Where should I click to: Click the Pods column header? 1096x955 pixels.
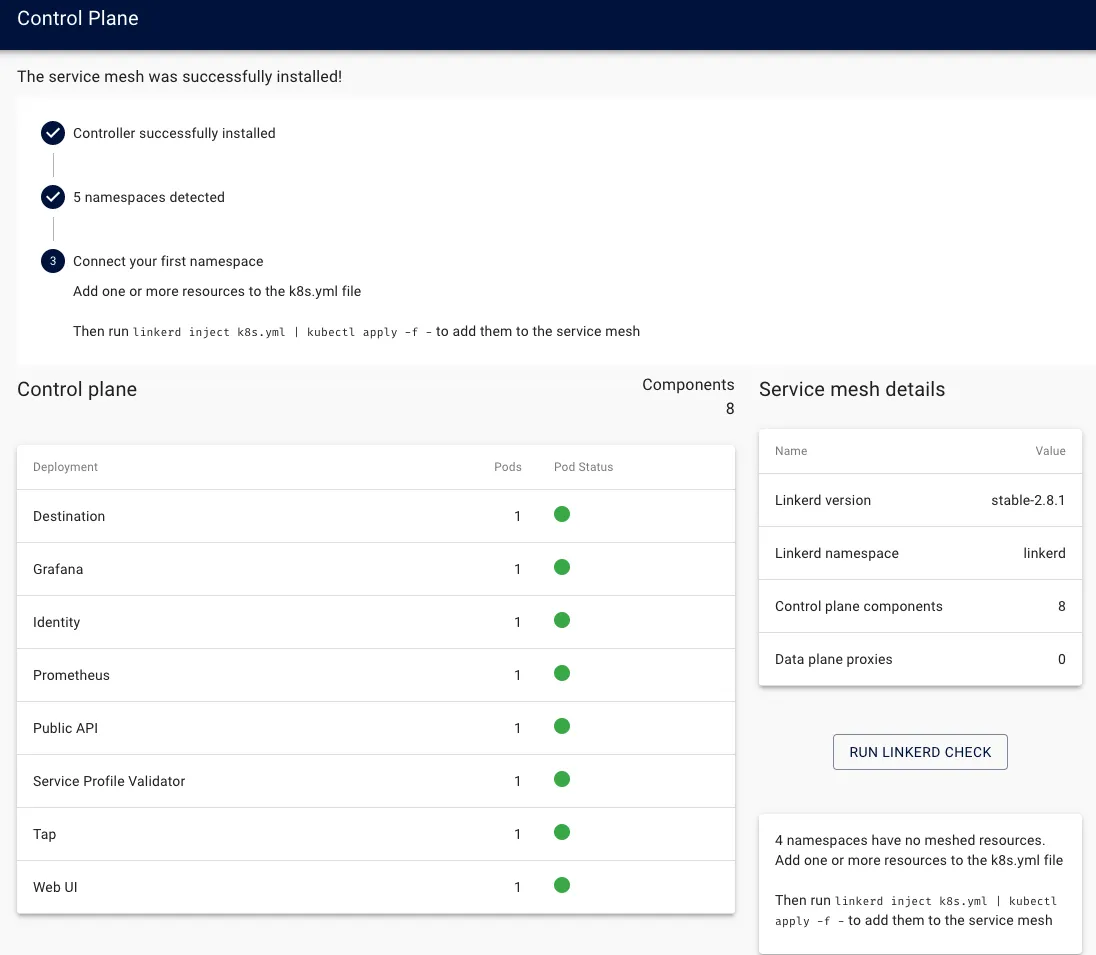507,467
